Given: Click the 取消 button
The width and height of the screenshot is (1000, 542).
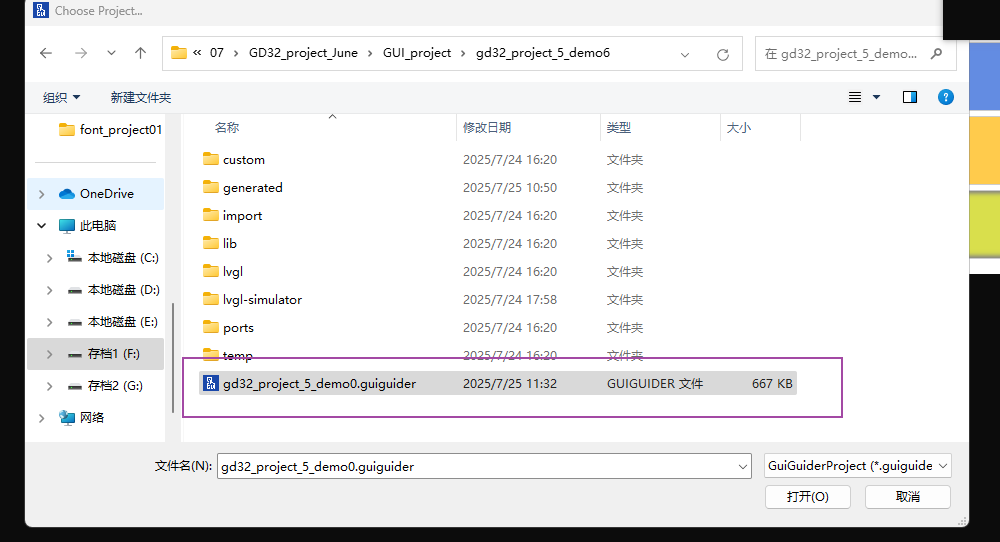Looking at the screenshot, I should (x=908, y=497).
